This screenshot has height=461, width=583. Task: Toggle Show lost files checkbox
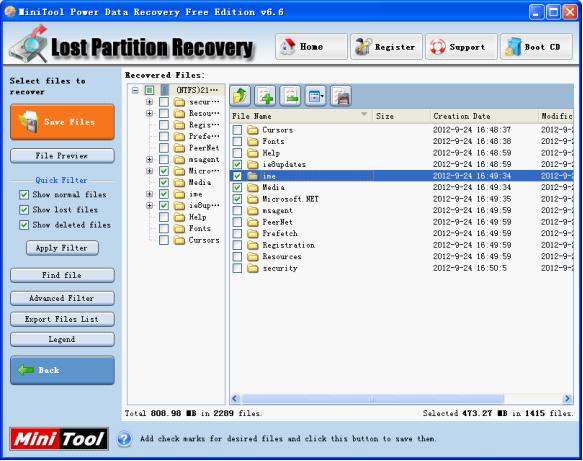click(24, 210)
